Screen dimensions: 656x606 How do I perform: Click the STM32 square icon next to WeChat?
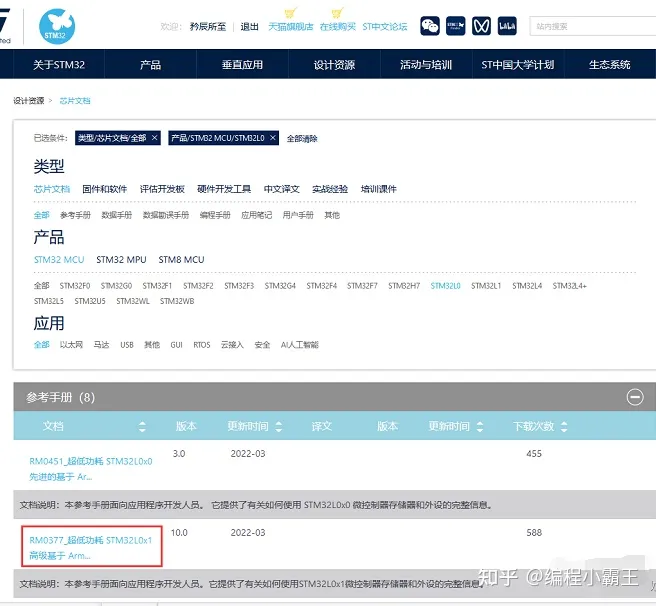[456, 26]
